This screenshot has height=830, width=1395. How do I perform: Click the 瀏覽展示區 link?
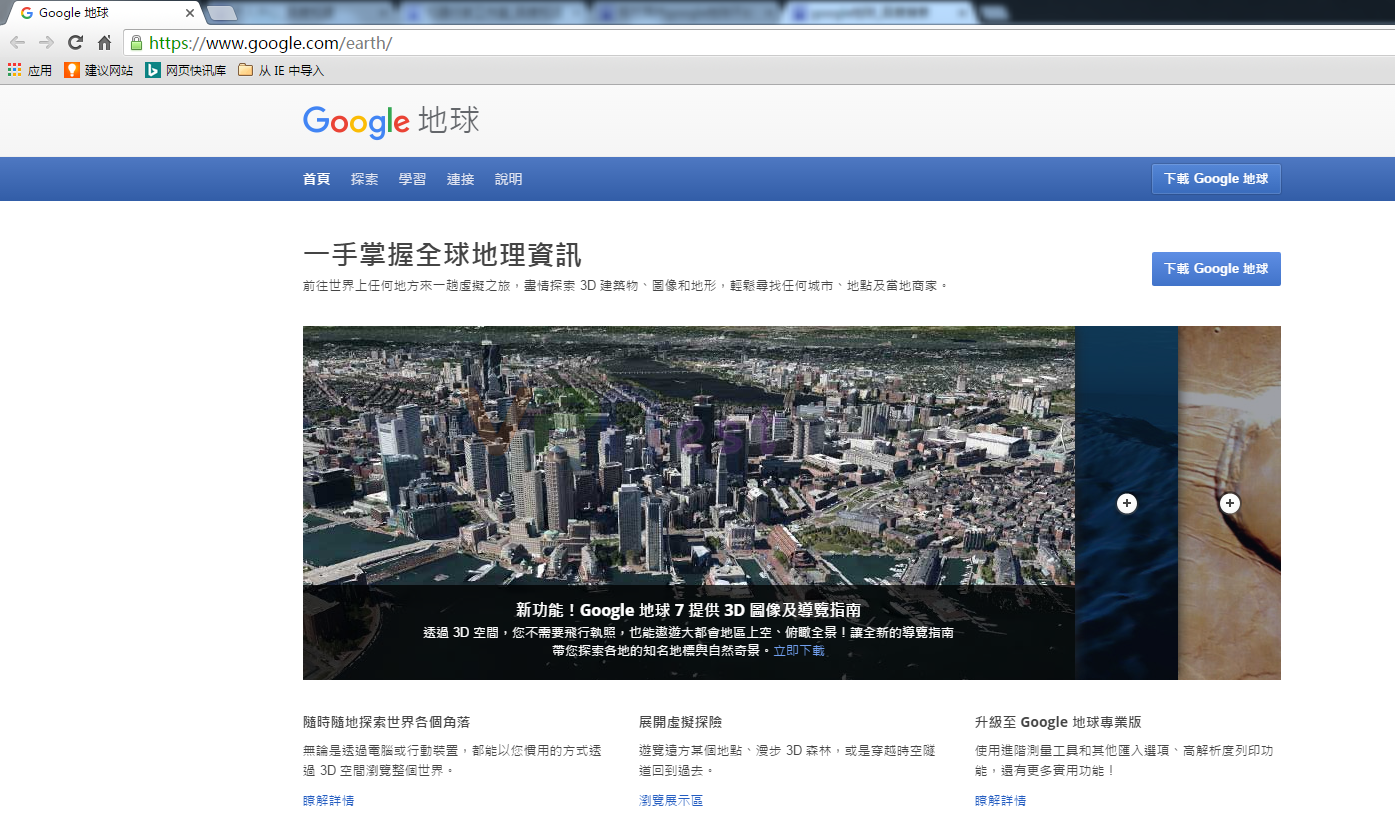tap(671, 801)
